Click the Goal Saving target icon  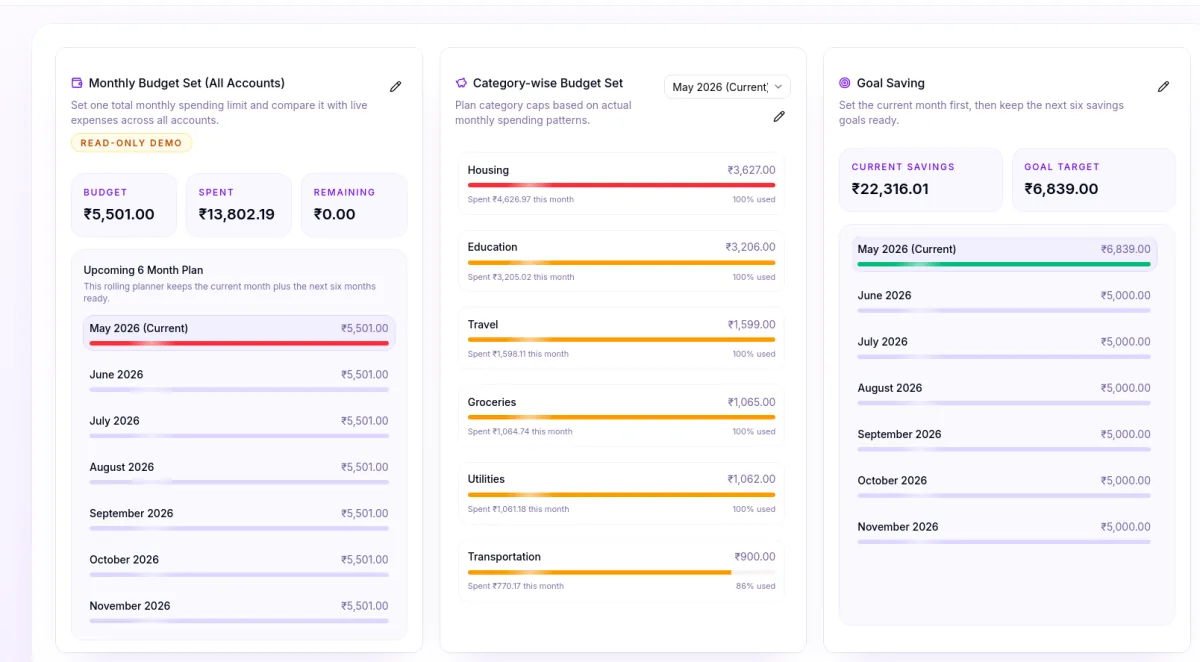(x=845, y=83)
